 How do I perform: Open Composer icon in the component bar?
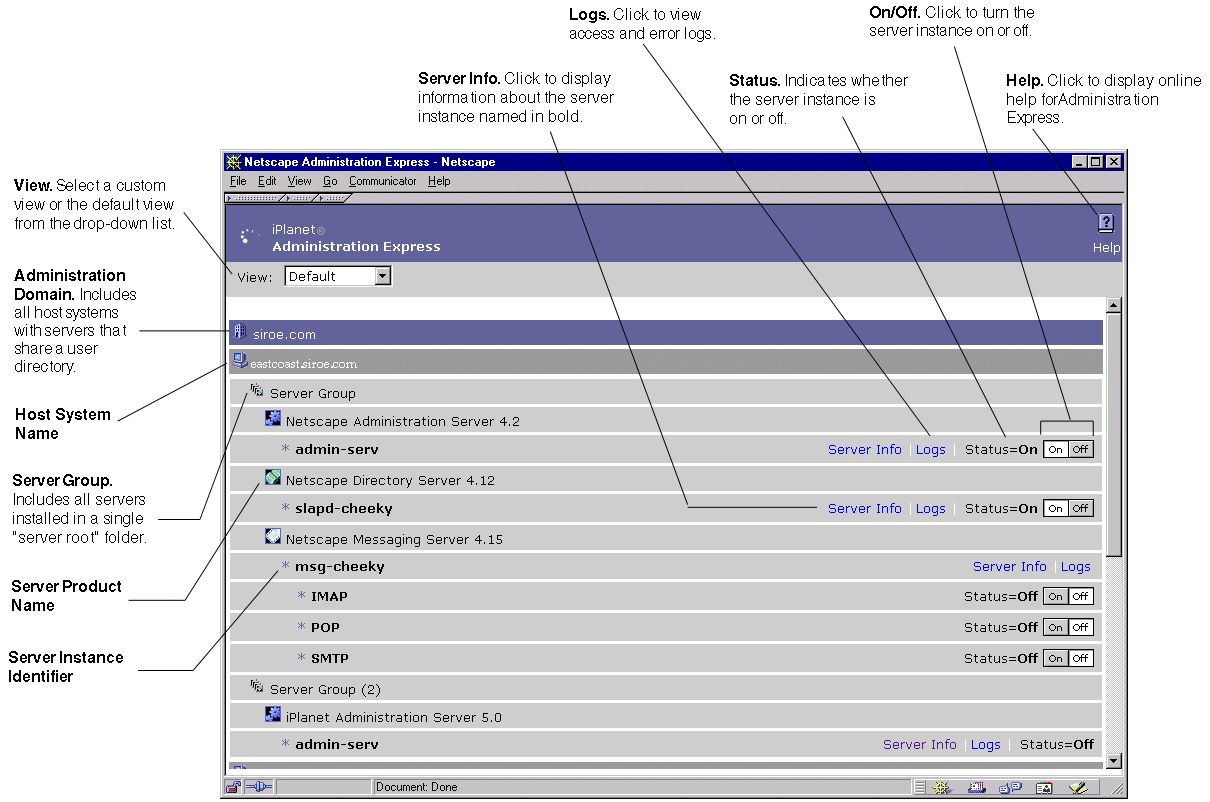[x=1077, y=788]
